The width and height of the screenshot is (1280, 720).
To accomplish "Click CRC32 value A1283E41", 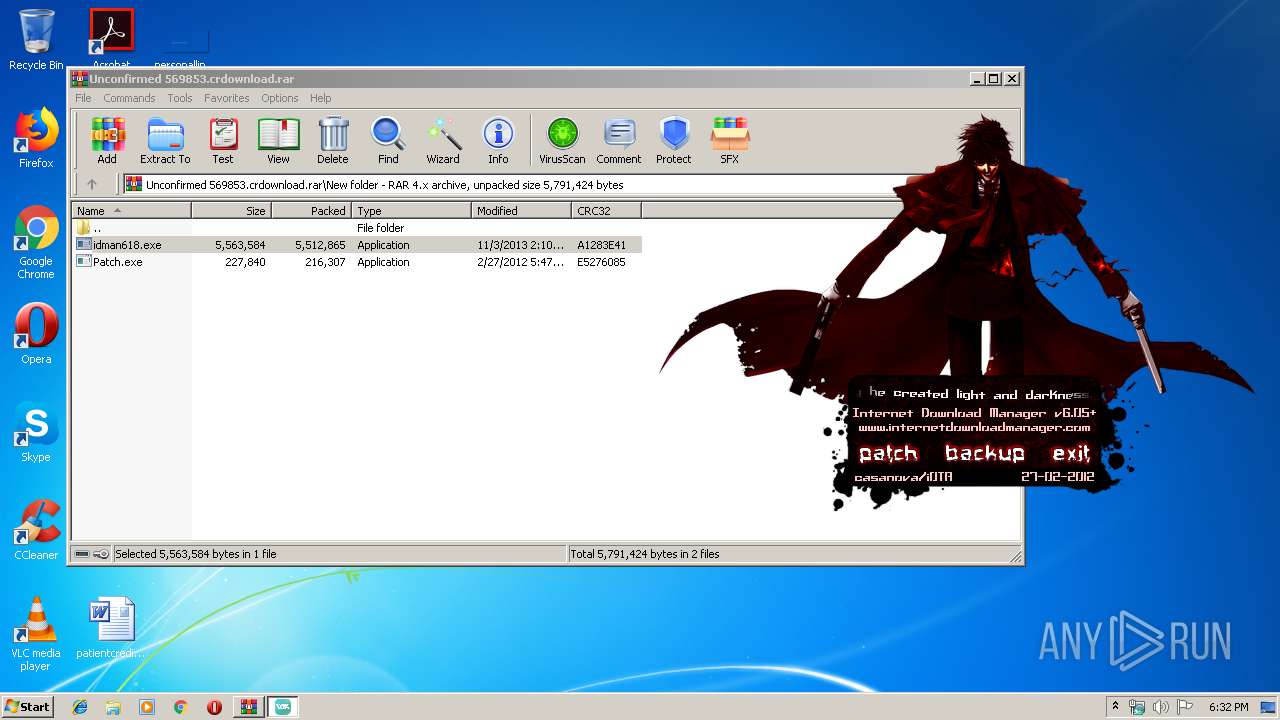I will 601,244.
